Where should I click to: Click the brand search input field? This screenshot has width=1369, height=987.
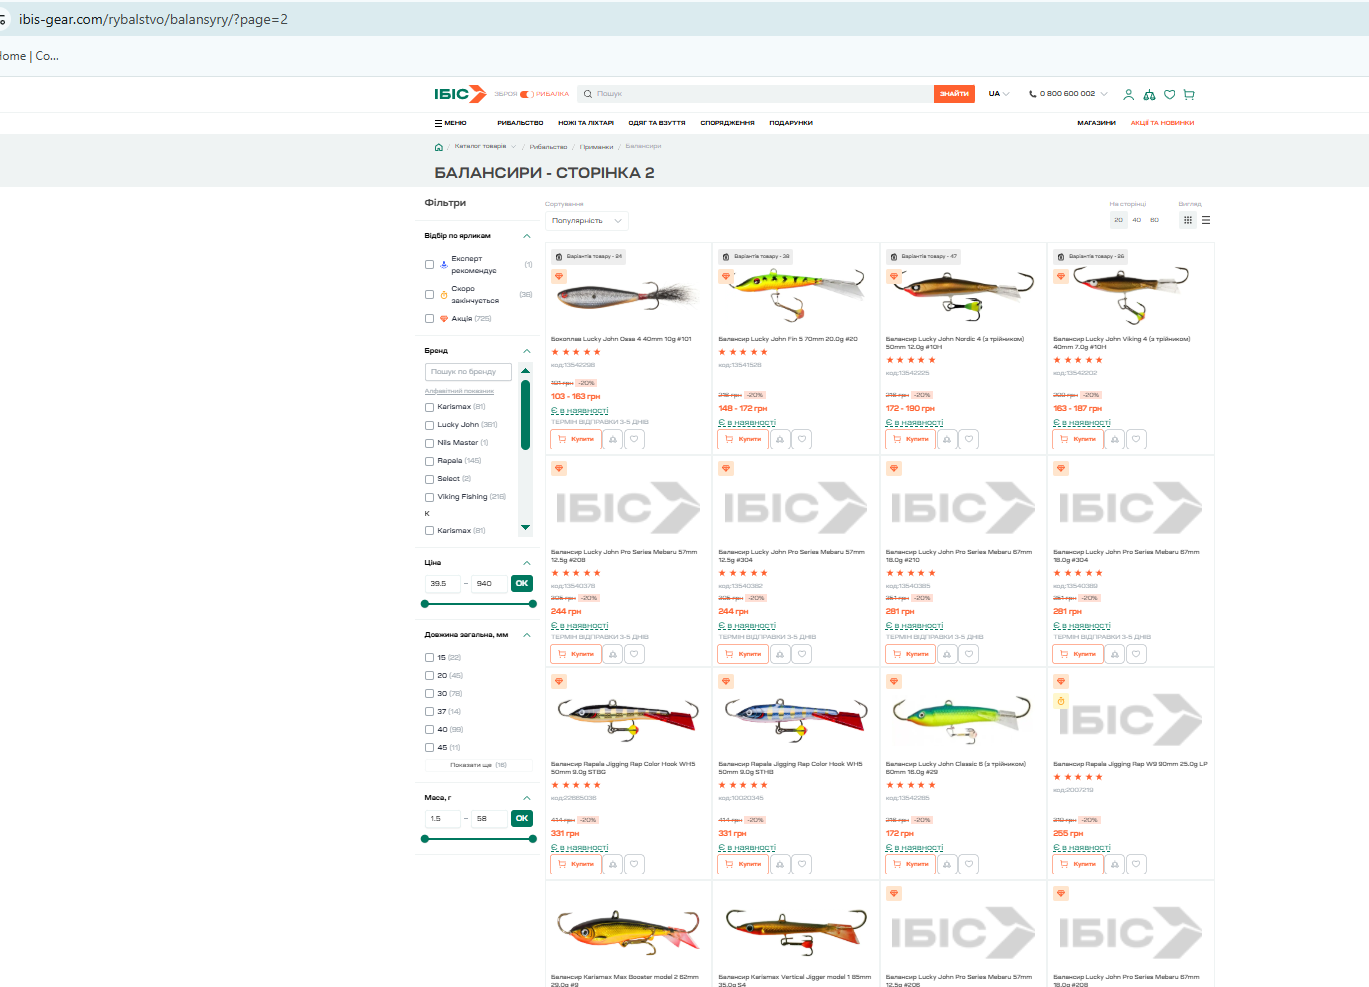pos(468,372)
